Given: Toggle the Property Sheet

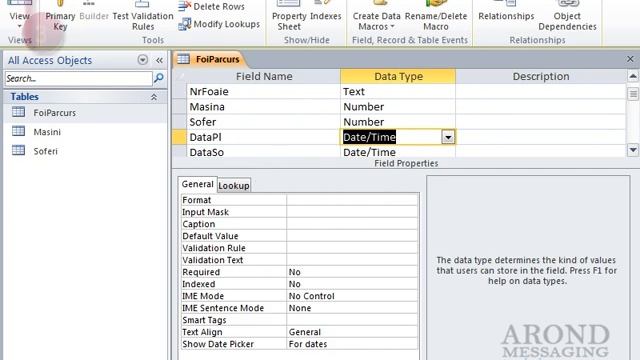Looking at the screenshot, I should [x=289, y=16].
